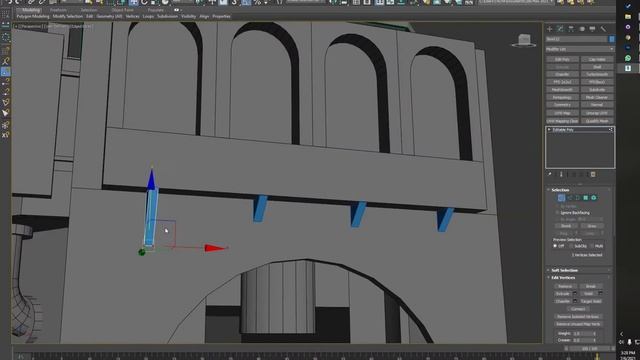
Task: Enable the By Angle checkbox
Action: coord(557,220)
